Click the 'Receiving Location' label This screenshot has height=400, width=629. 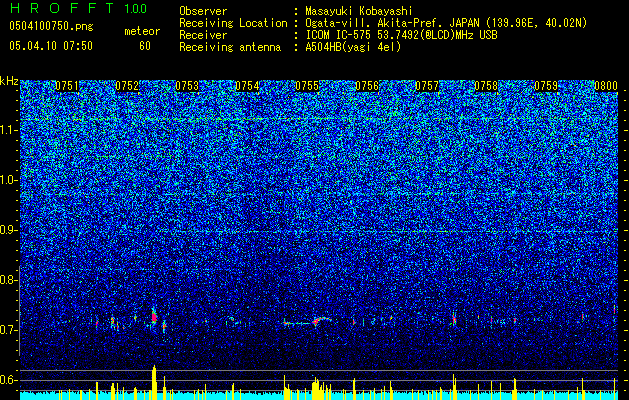pyautogui.click(x=233, y=23)
